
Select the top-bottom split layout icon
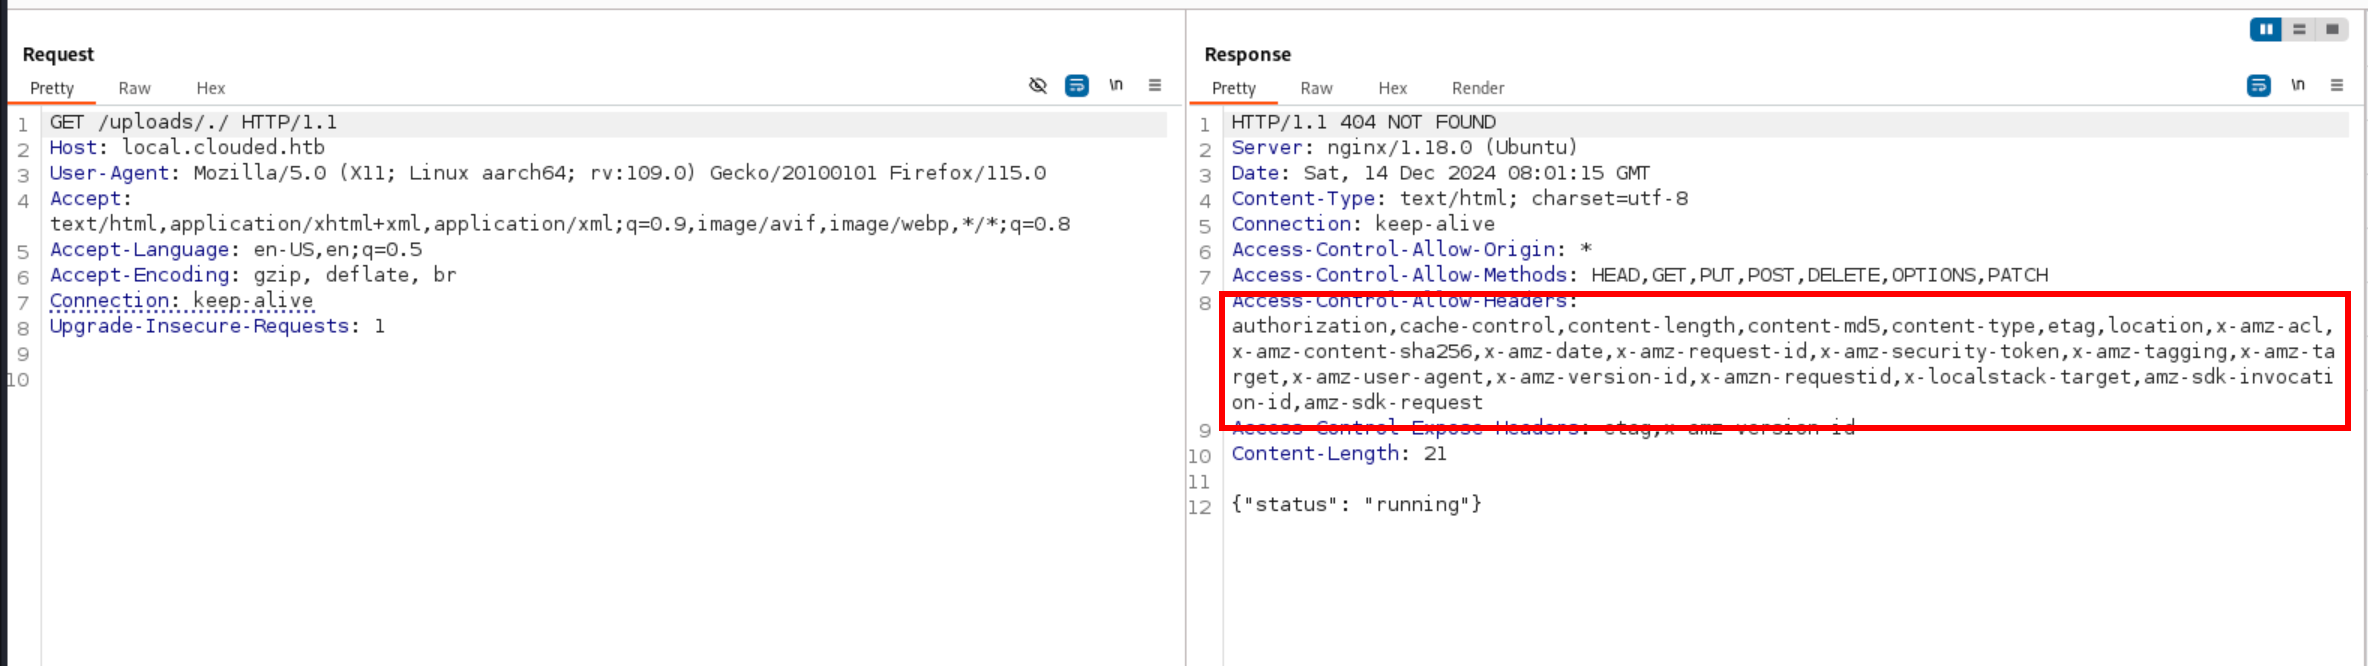point(2299,30)
